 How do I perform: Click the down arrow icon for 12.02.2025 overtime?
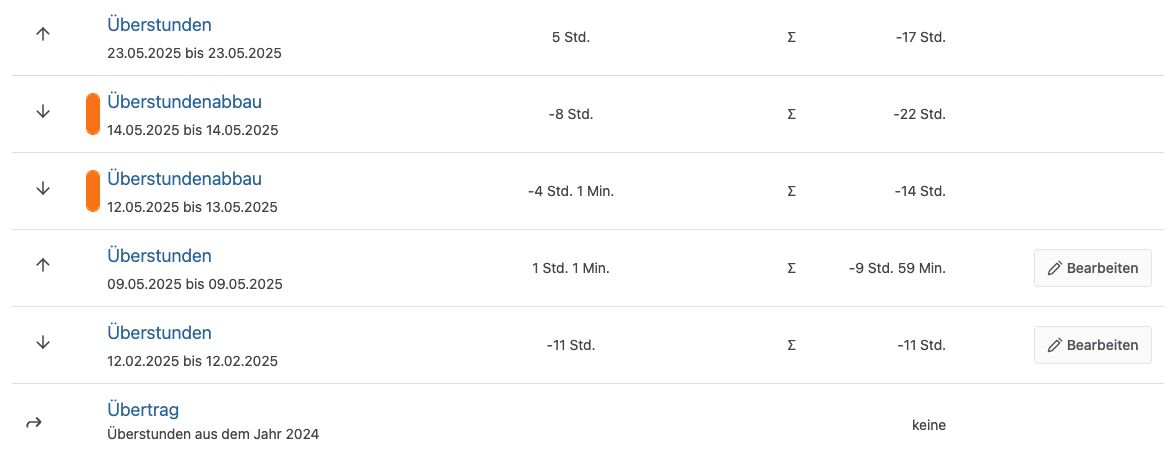pos(43,342)
